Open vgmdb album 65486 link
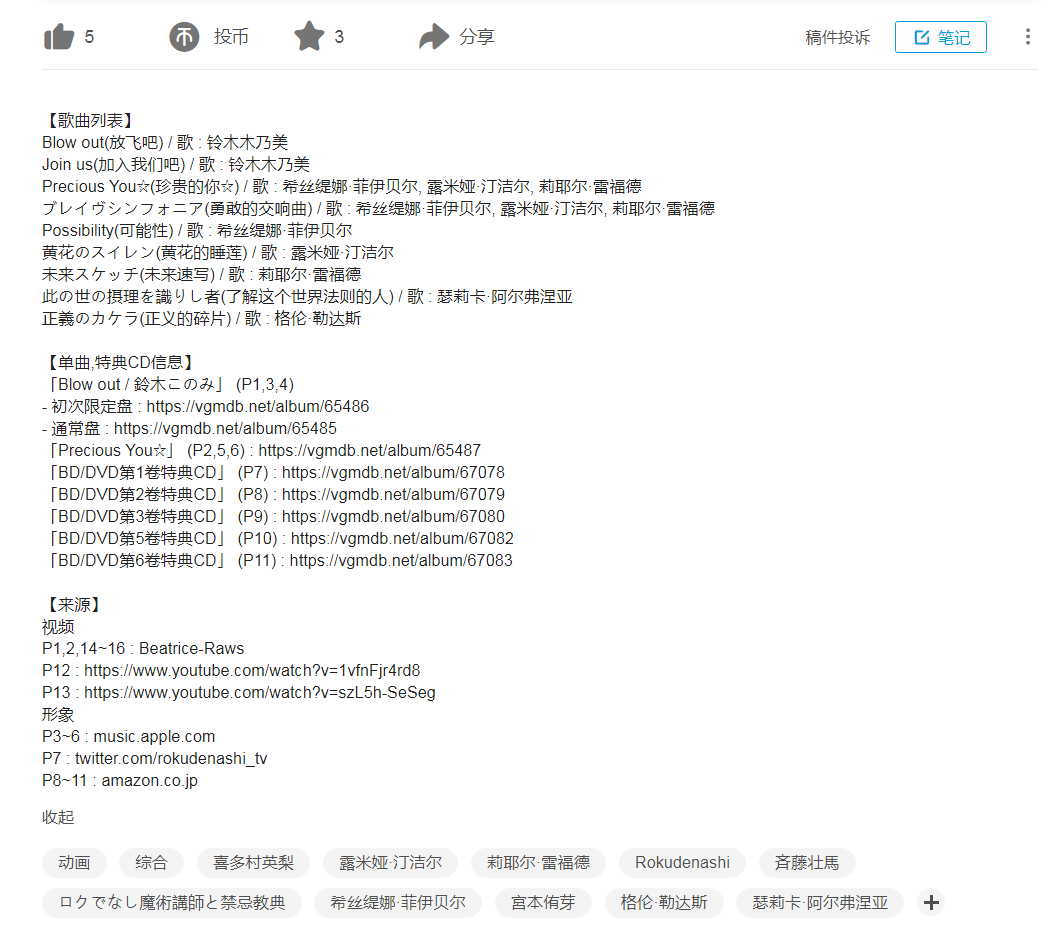The image size is (1056, 925). (x=258, y=406)
